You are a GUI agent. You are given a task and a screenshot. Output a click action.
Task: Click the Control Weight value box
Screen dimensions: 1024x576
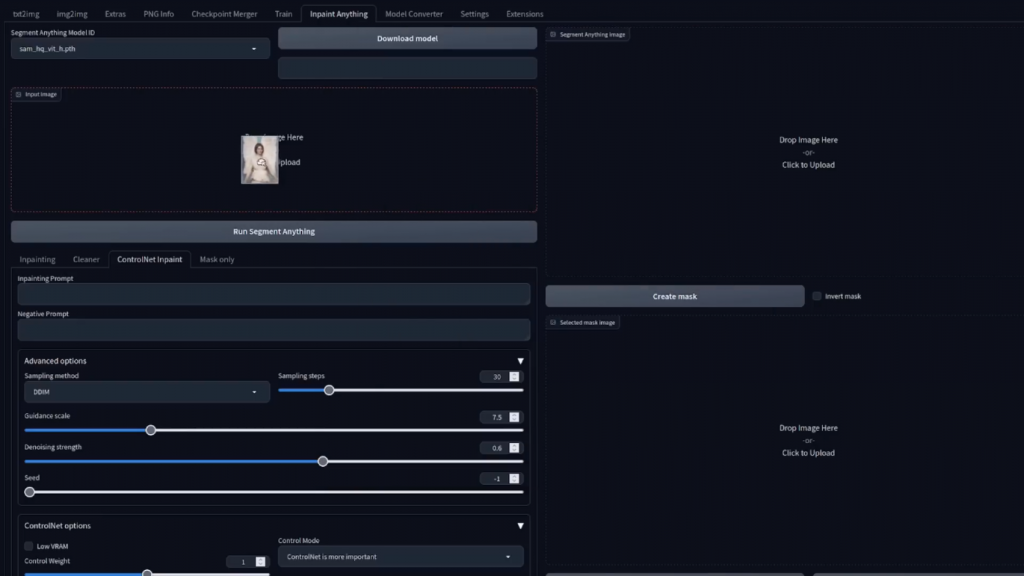[241, 562]
